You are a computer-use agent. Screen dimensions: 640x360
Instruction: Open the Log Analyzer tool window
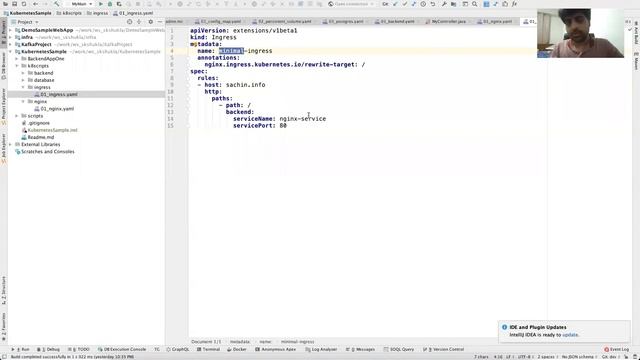321,349
